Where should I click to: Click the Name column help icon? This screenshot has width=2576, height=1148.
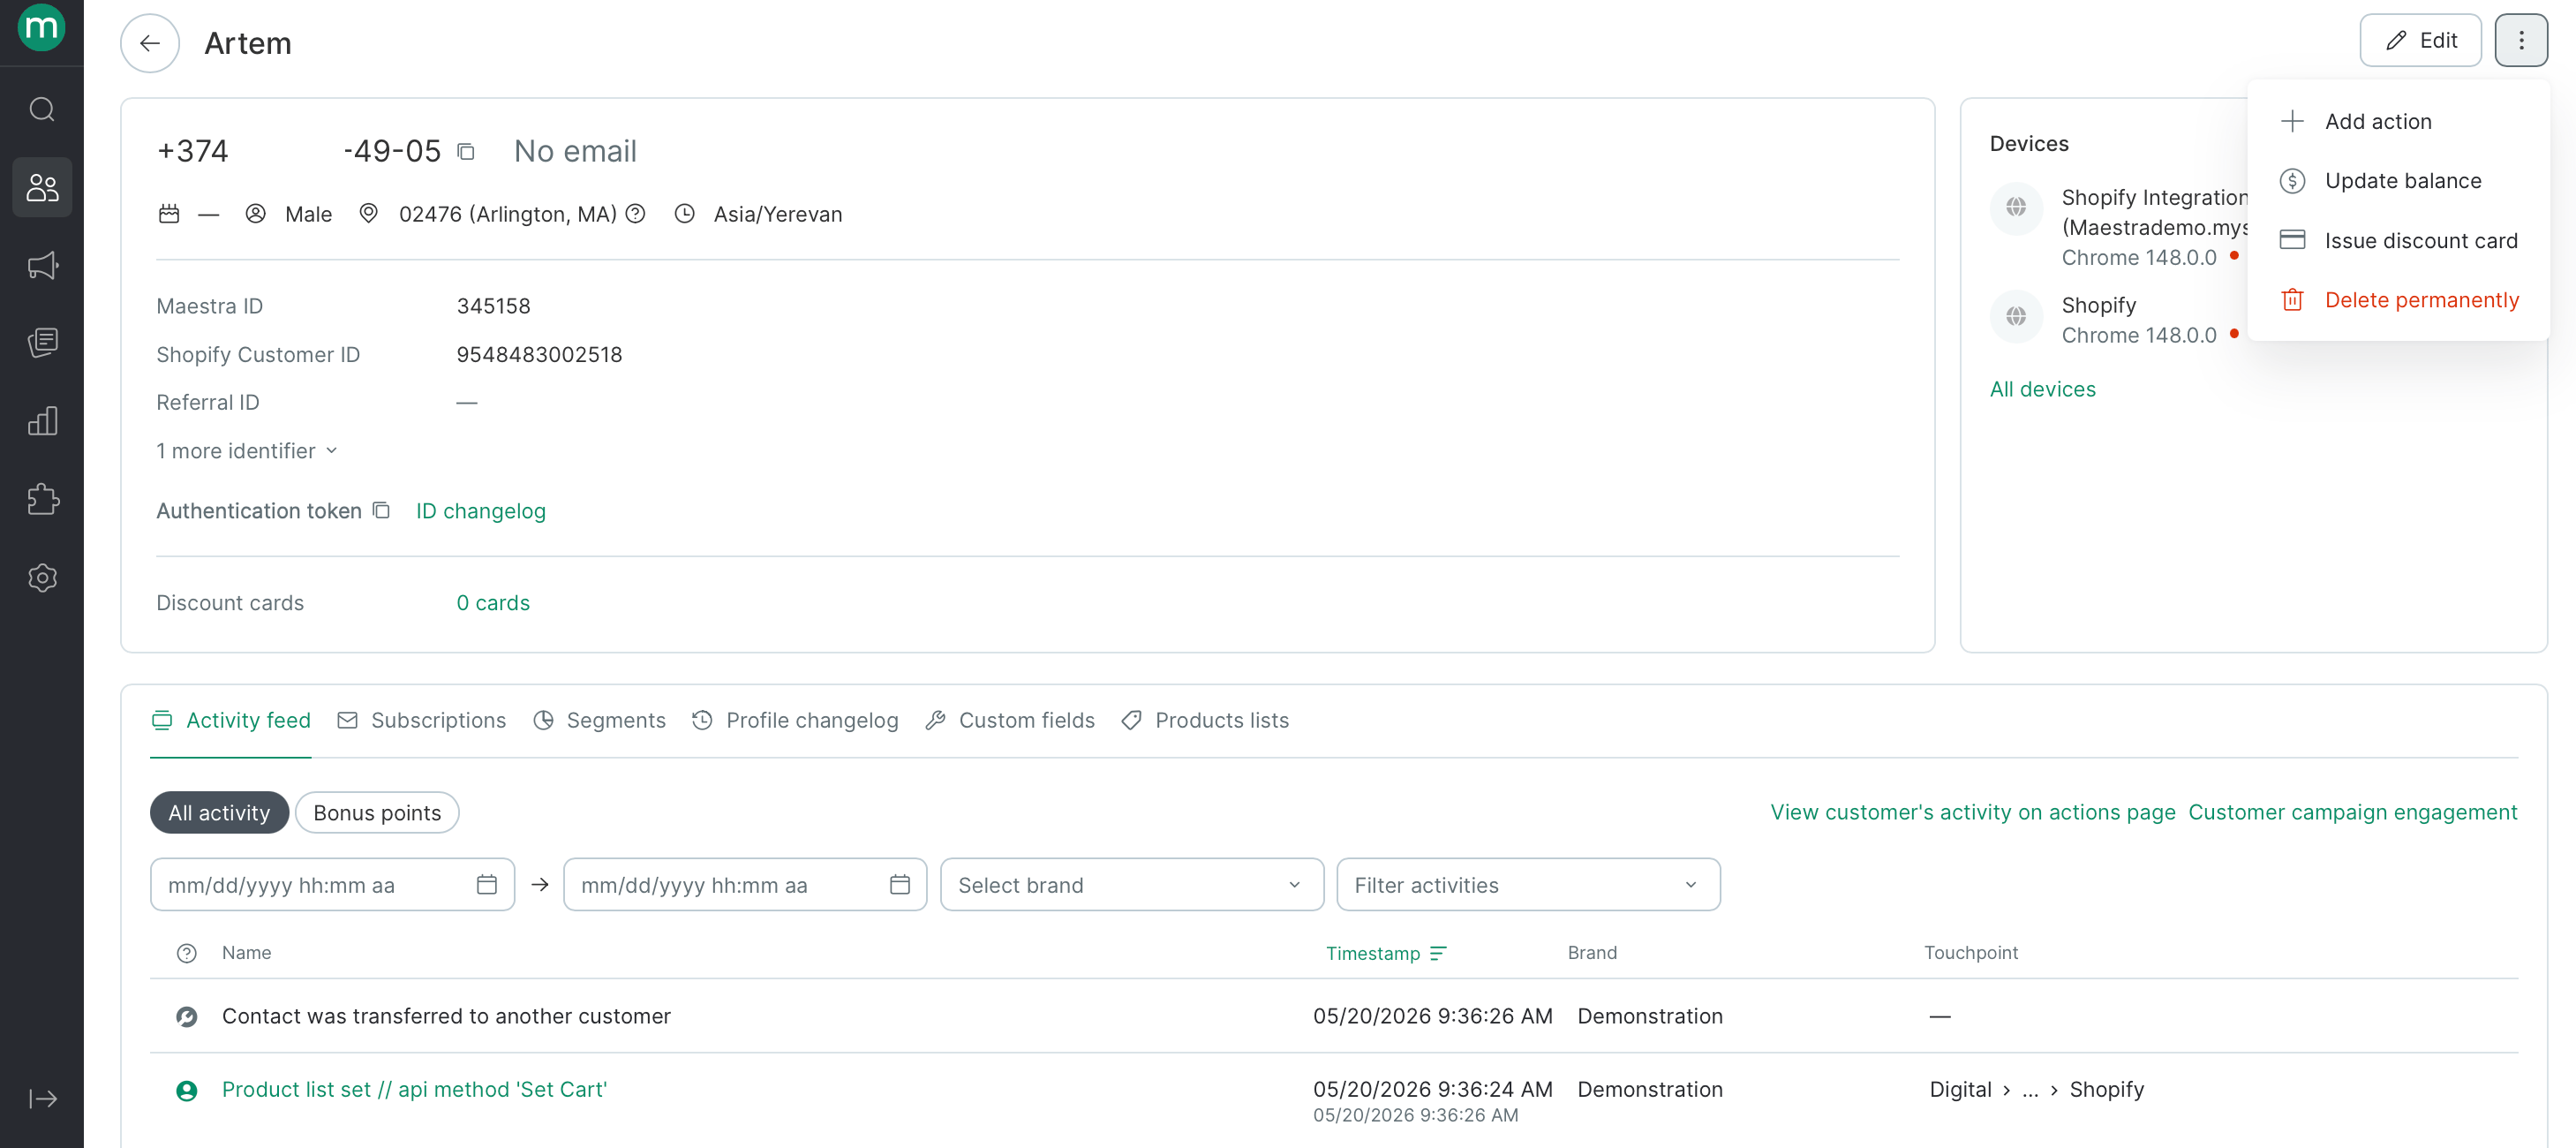pos(187,953)
